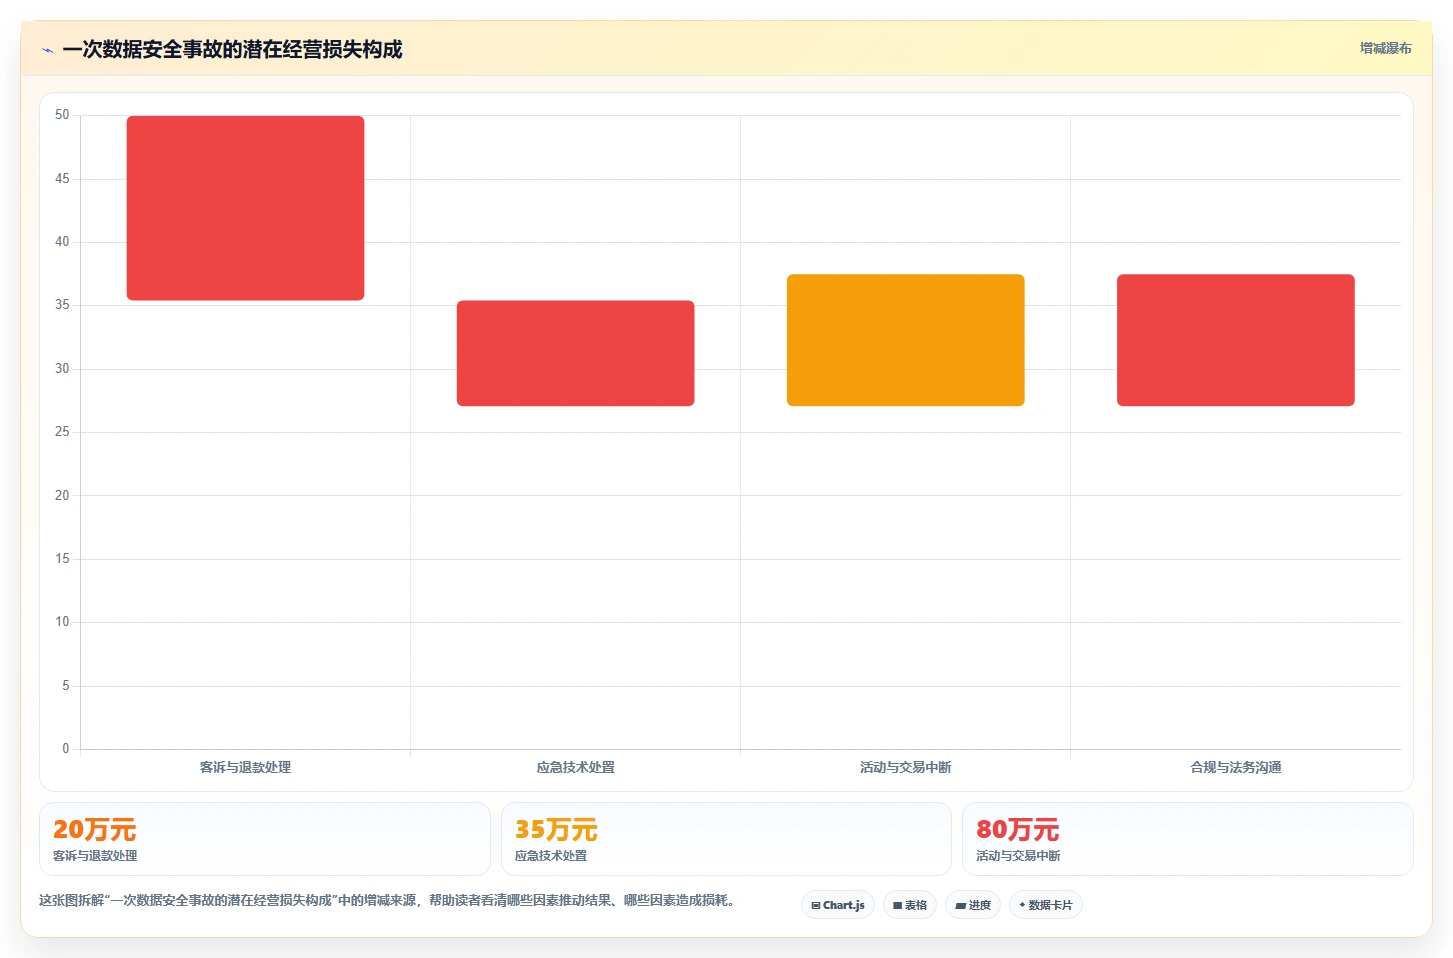Click the x-axis label 活动与交易中断

click(x=905, y=767)
